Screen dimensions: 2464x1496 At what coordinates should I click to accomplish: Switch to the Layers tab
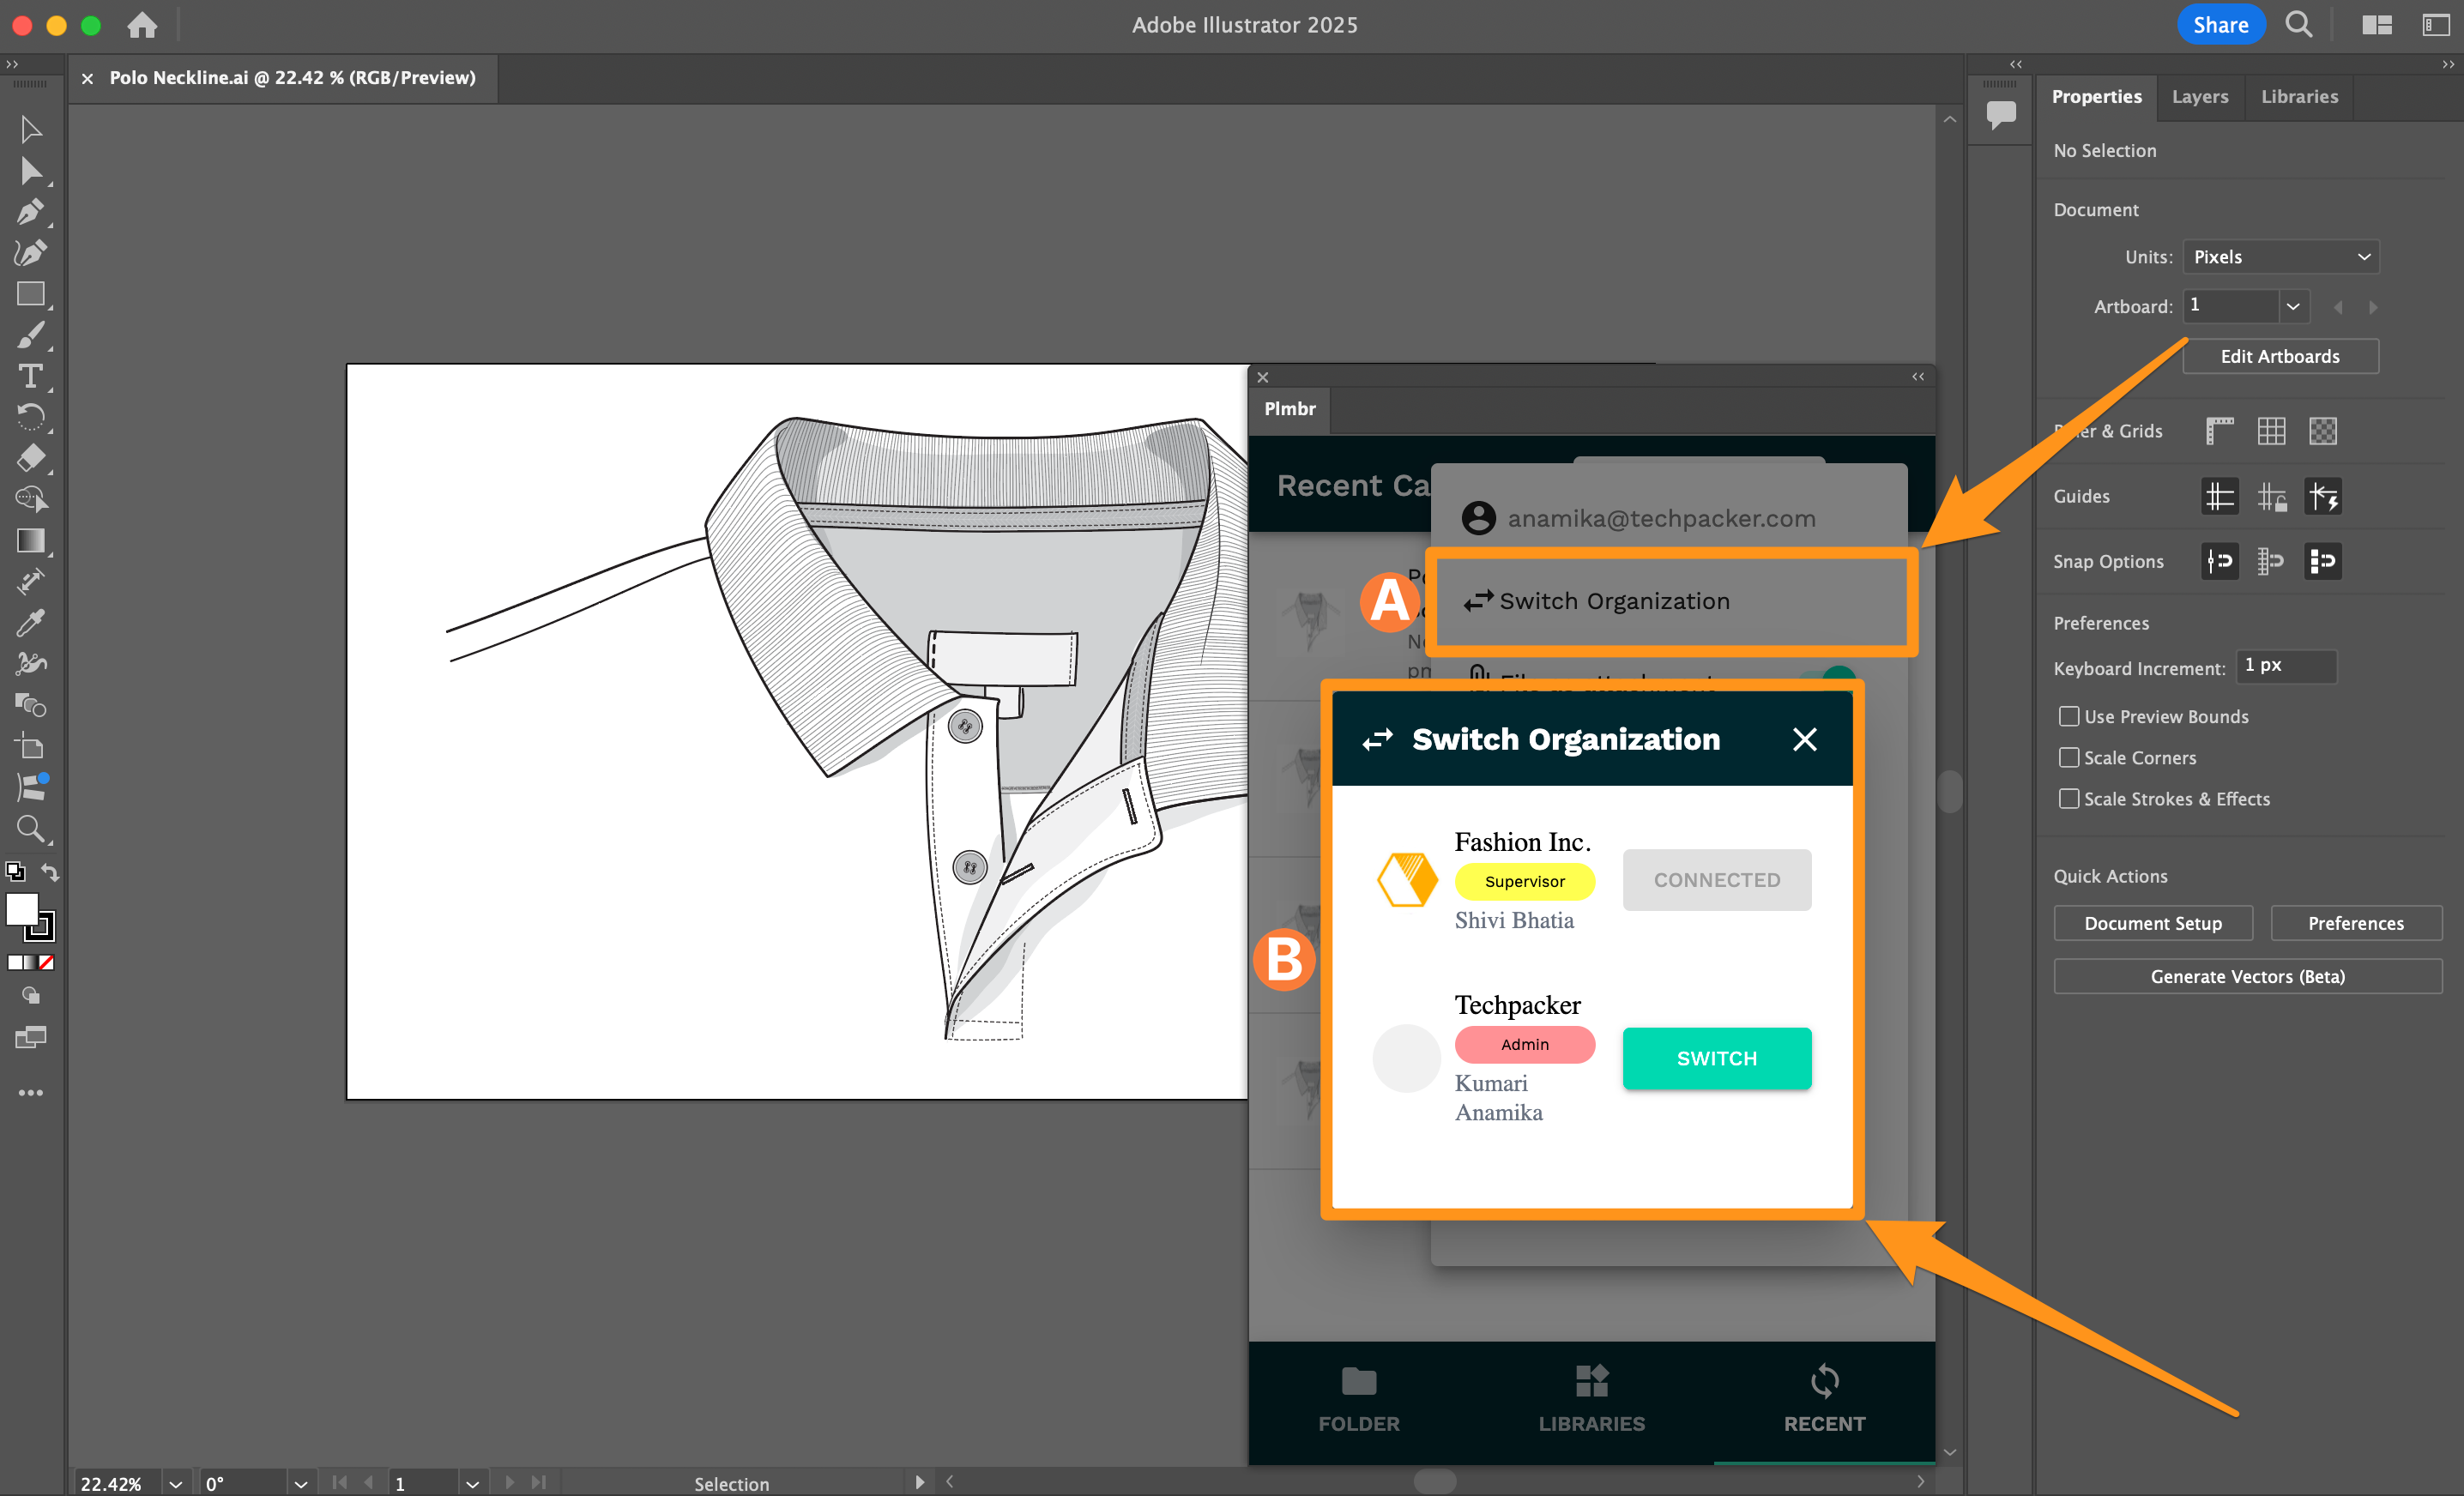point(2200,97)
